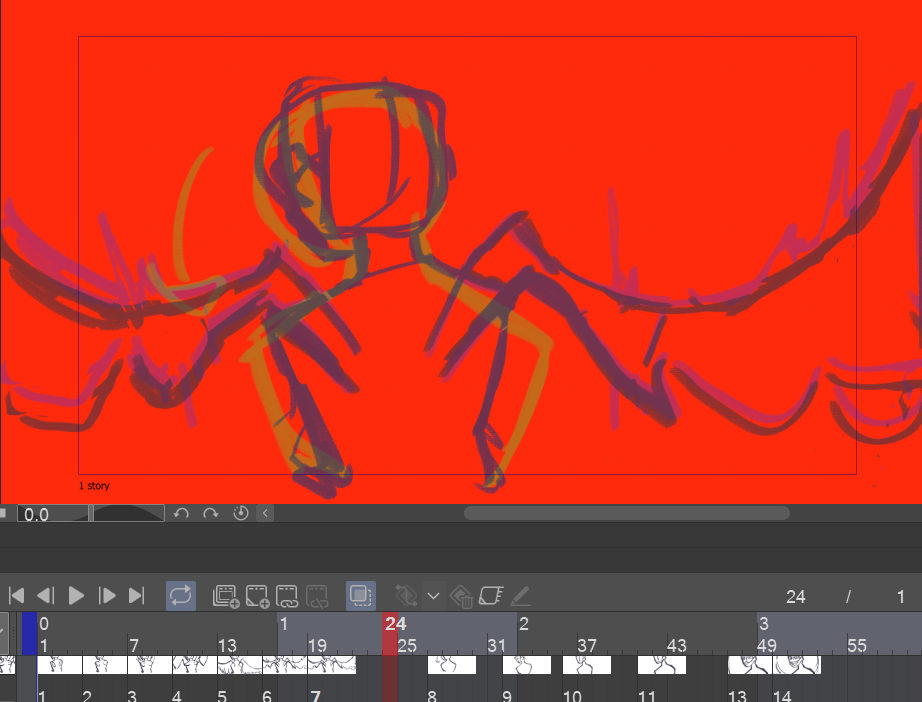
Task: Click second marker 2 on the ruler
Action: click(524, 623)
